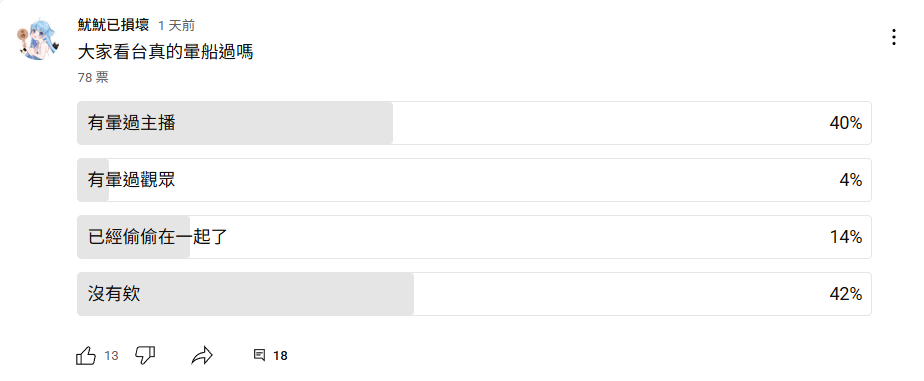
Task: Open the 魷魷已損壞 channel name link
Action: (113, 25)
